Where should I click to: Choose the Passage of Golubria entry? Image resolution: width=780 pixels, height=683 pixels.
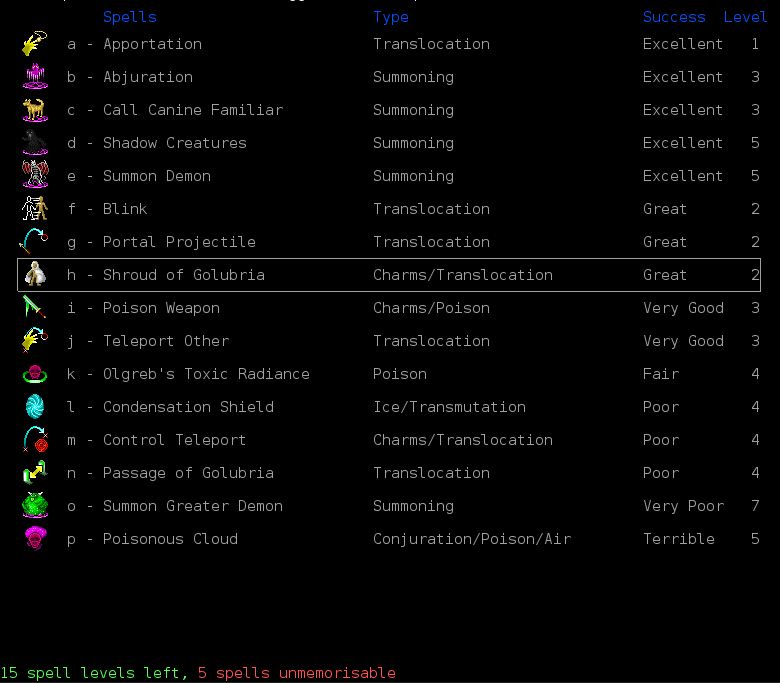click(x=188, y=473)
